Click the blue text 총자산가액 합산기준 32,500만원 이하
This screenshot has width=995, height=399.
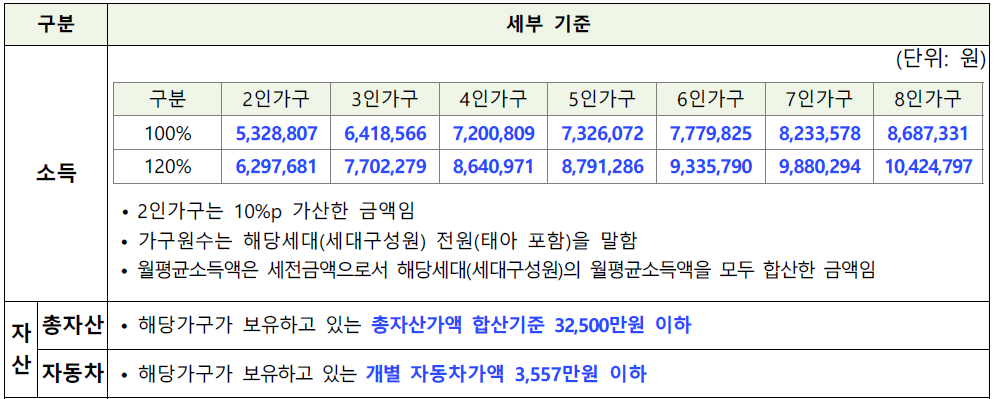(x=531, y=325)
